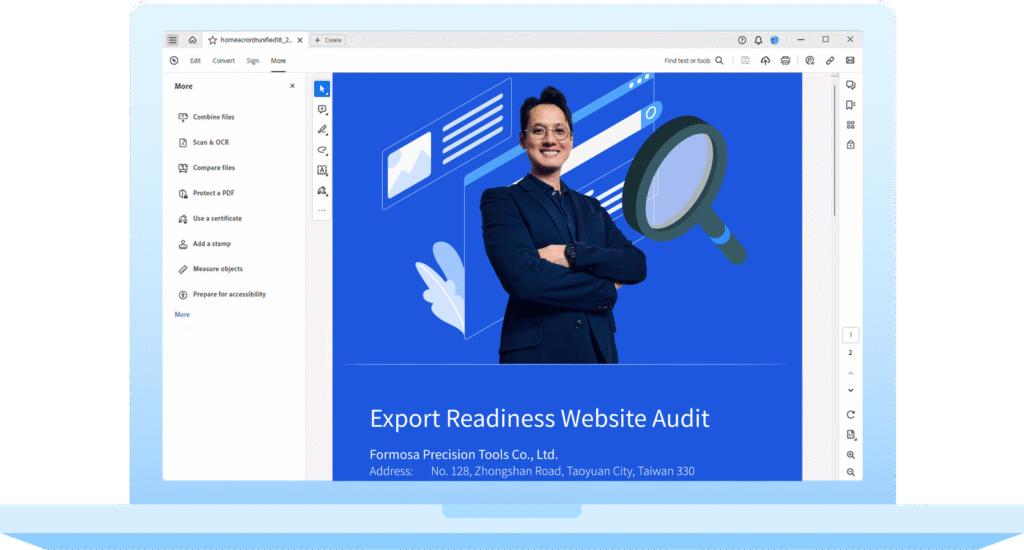This screenshot has width=1024, height=550.
Task: Rotate the page using the rotate icon
Action: pos(850,414)
